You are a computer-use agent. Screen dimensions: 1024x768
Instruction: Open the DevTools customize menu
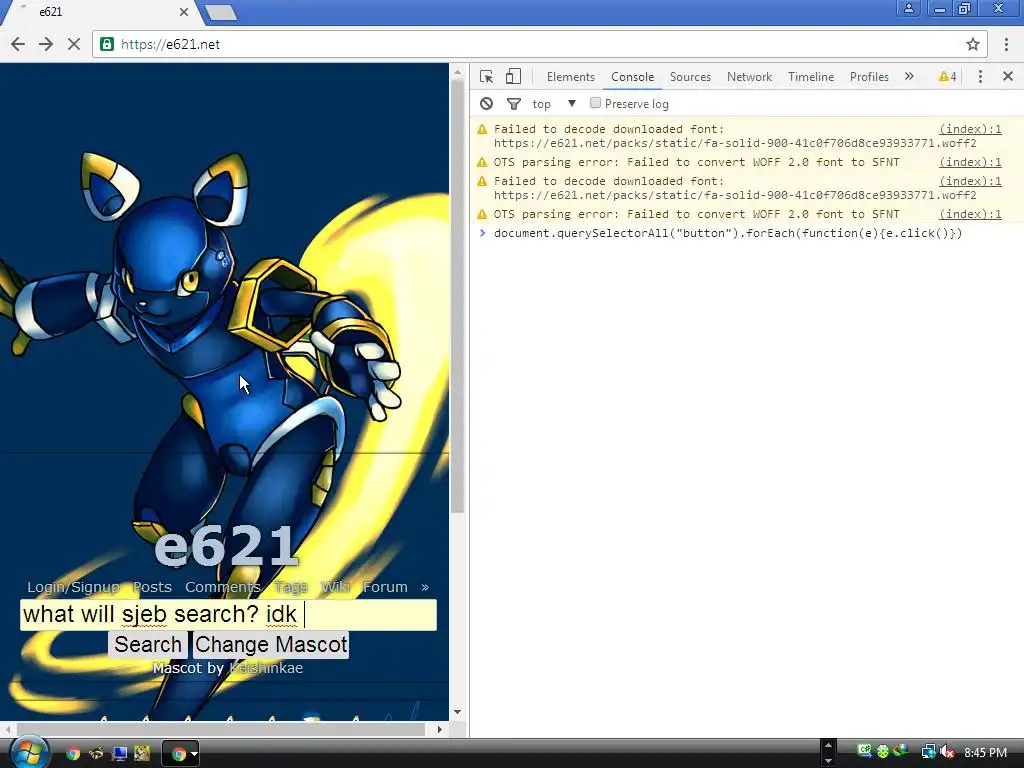coord(980,76)
